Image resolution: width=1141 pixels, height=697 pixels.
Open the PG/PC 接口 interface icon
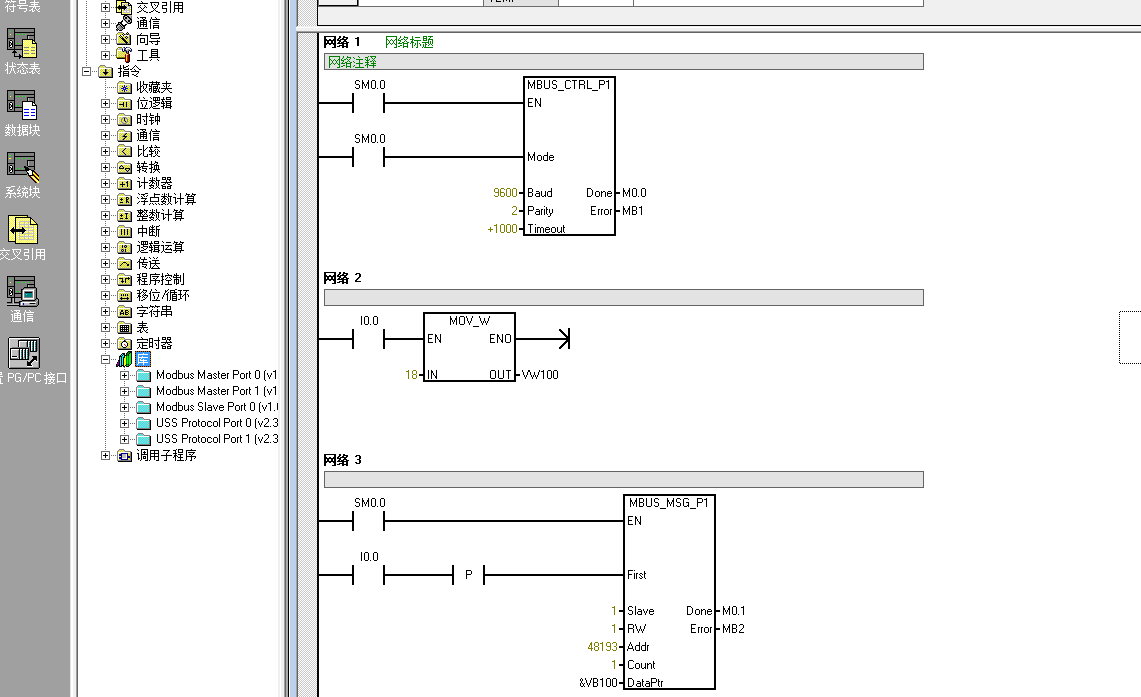pyautogui.click(x=24, y=354)
